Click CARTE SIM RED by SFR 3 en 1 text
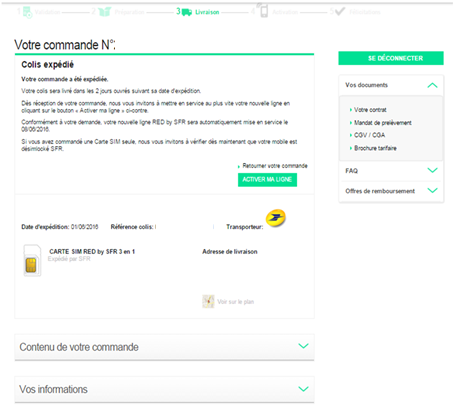Screen dimensions: 468x406 [x=92, y=252]
